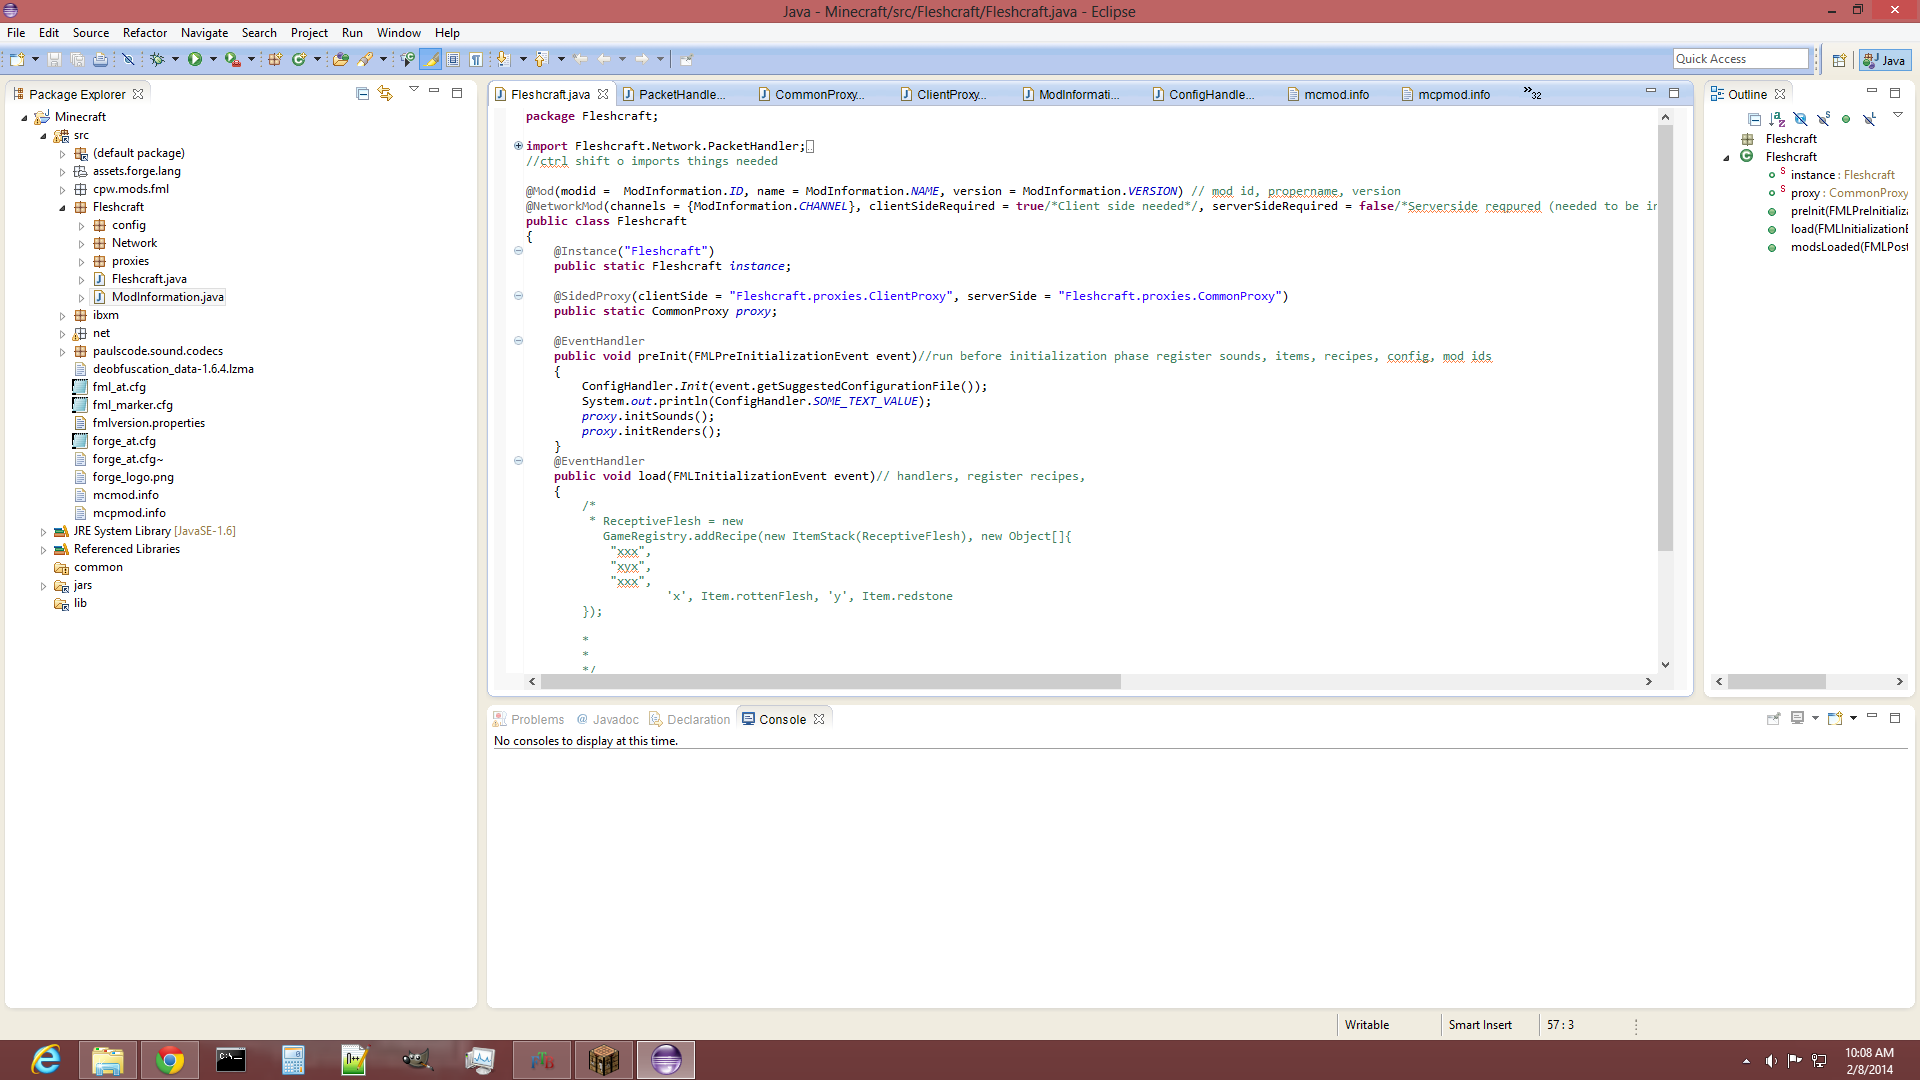Click the editor horizontal scrollbar
The image size is (1920, 1080).
[830, 682]
